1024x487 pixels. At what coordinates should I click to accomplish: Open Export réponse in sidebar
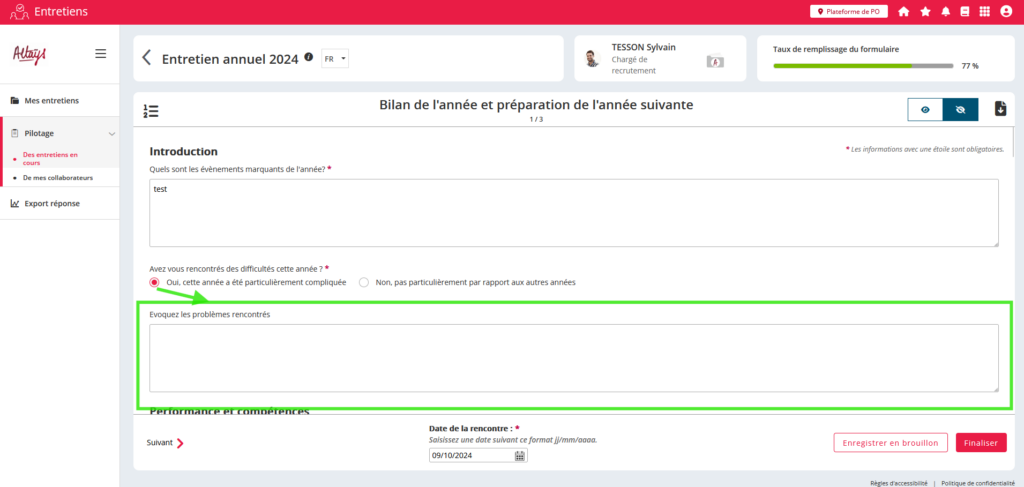click(52, 203)
